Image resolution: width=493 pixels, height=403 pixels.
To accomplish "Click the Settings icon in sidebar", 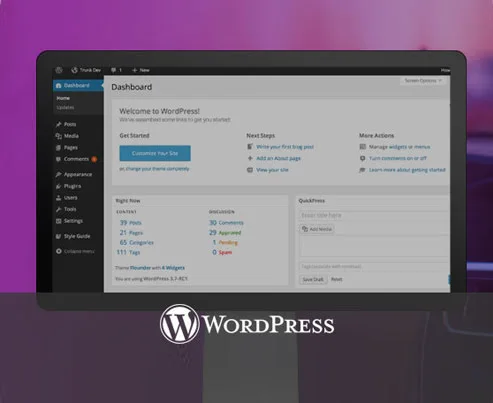I will (59, 221).
